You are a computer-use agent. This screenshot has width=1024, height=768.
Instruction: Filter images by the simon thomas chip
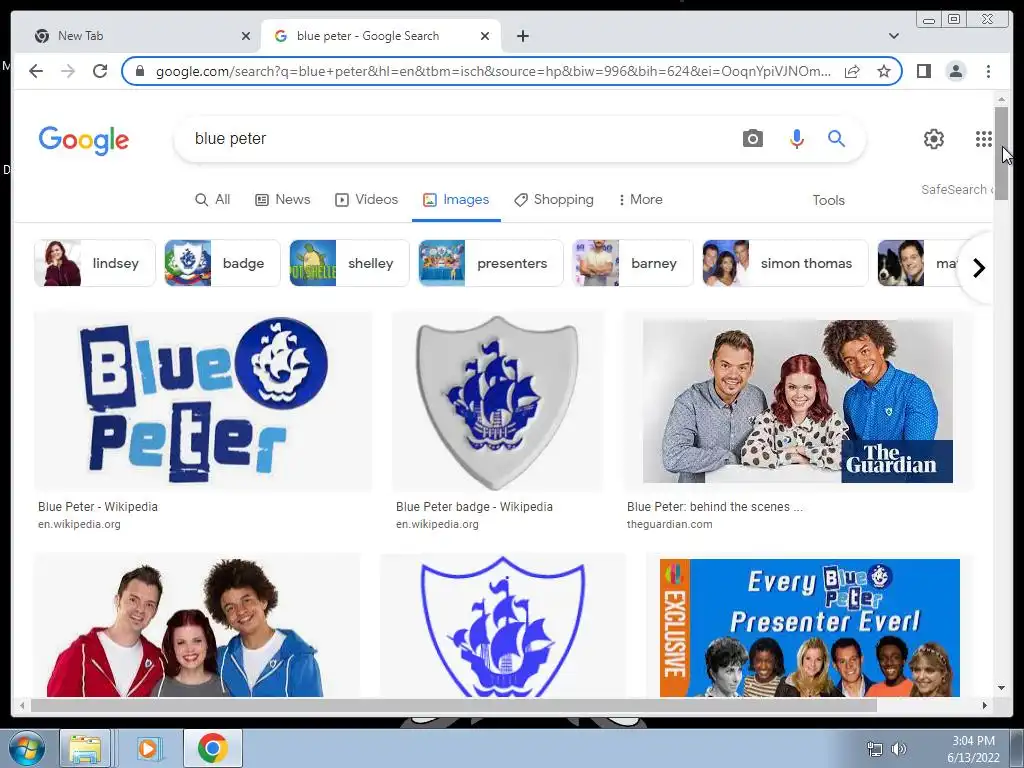tap(785, 263)
